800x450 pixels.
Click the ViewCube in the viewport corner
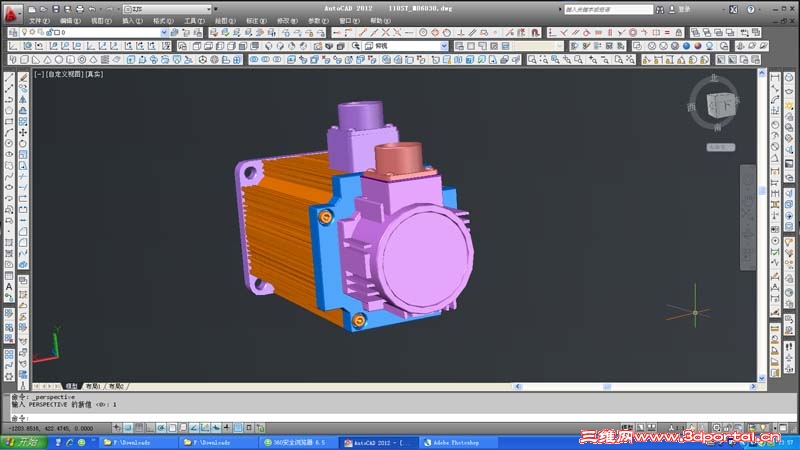pyautogui.click(x=721, y=105)
